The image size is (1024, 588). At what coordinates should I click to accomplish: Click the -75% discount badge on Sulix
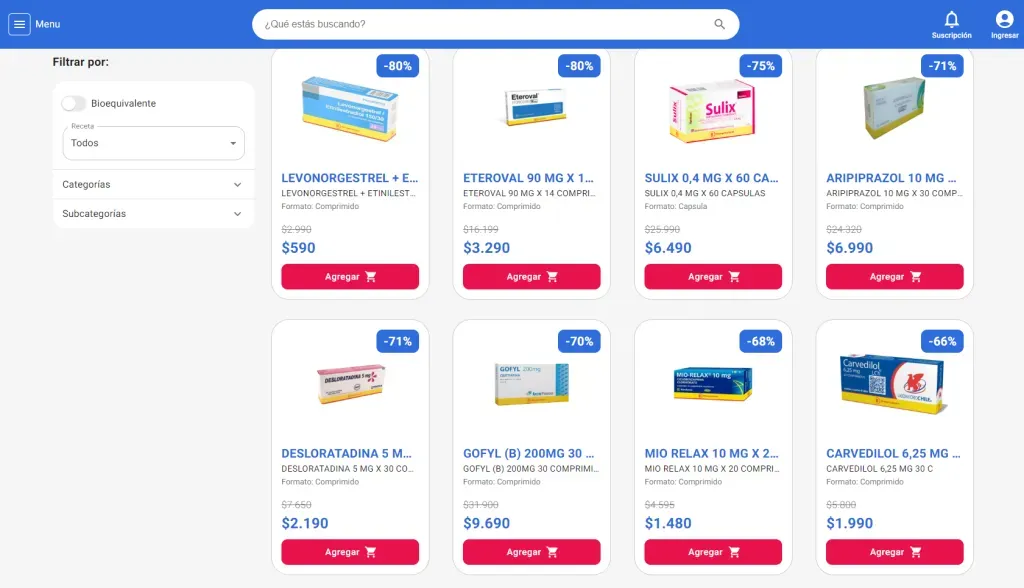761,66
